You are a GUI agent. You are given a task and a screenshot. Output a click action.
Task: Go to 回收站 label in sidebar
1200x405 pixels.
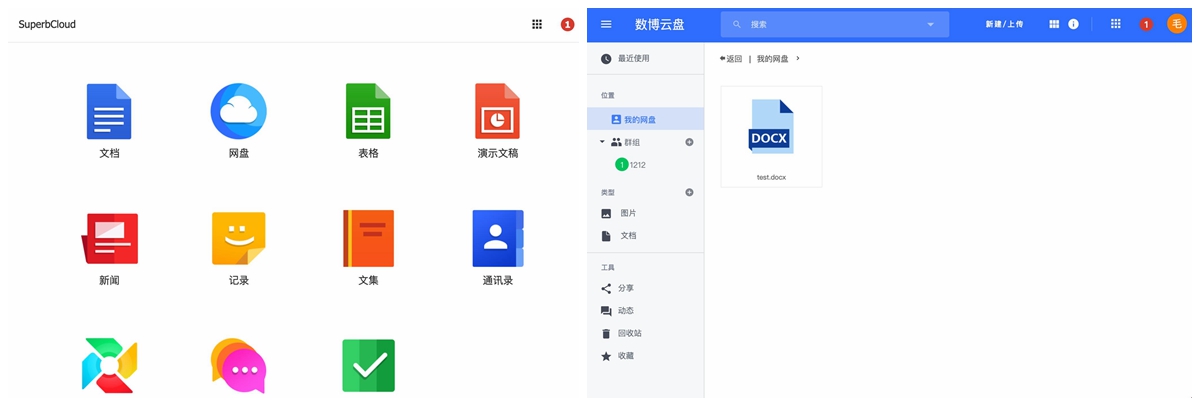[x=630, y=333]
